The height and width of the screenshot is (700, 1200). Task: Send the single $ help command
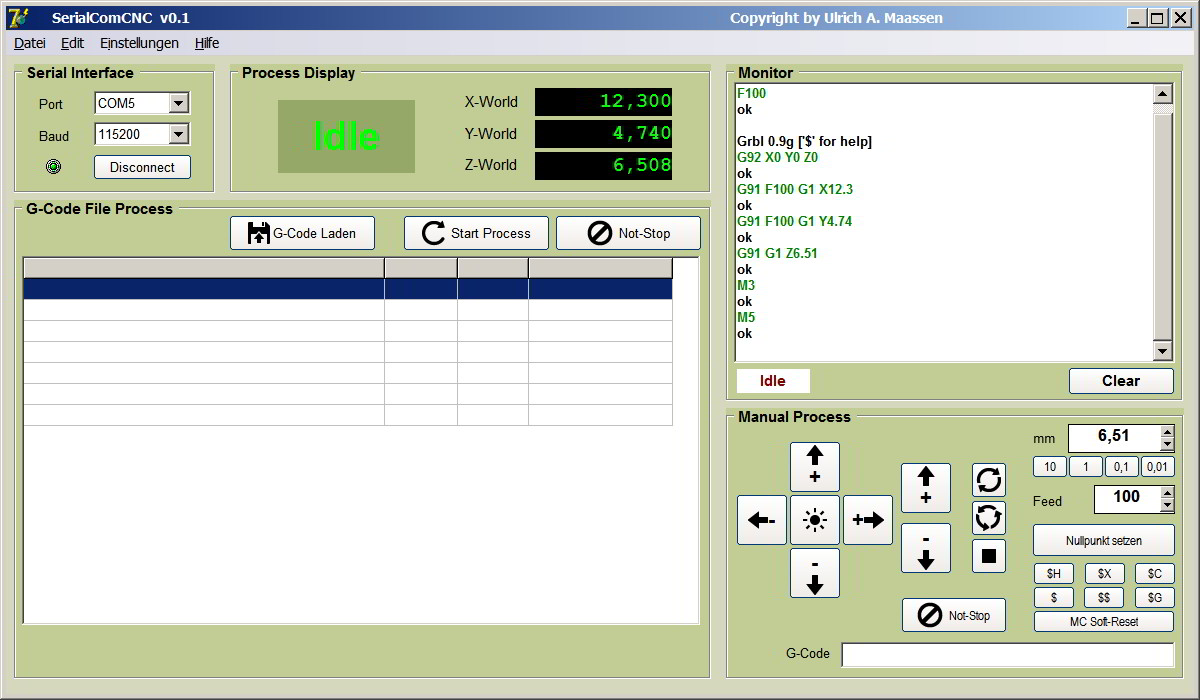tap(1053, 597)
